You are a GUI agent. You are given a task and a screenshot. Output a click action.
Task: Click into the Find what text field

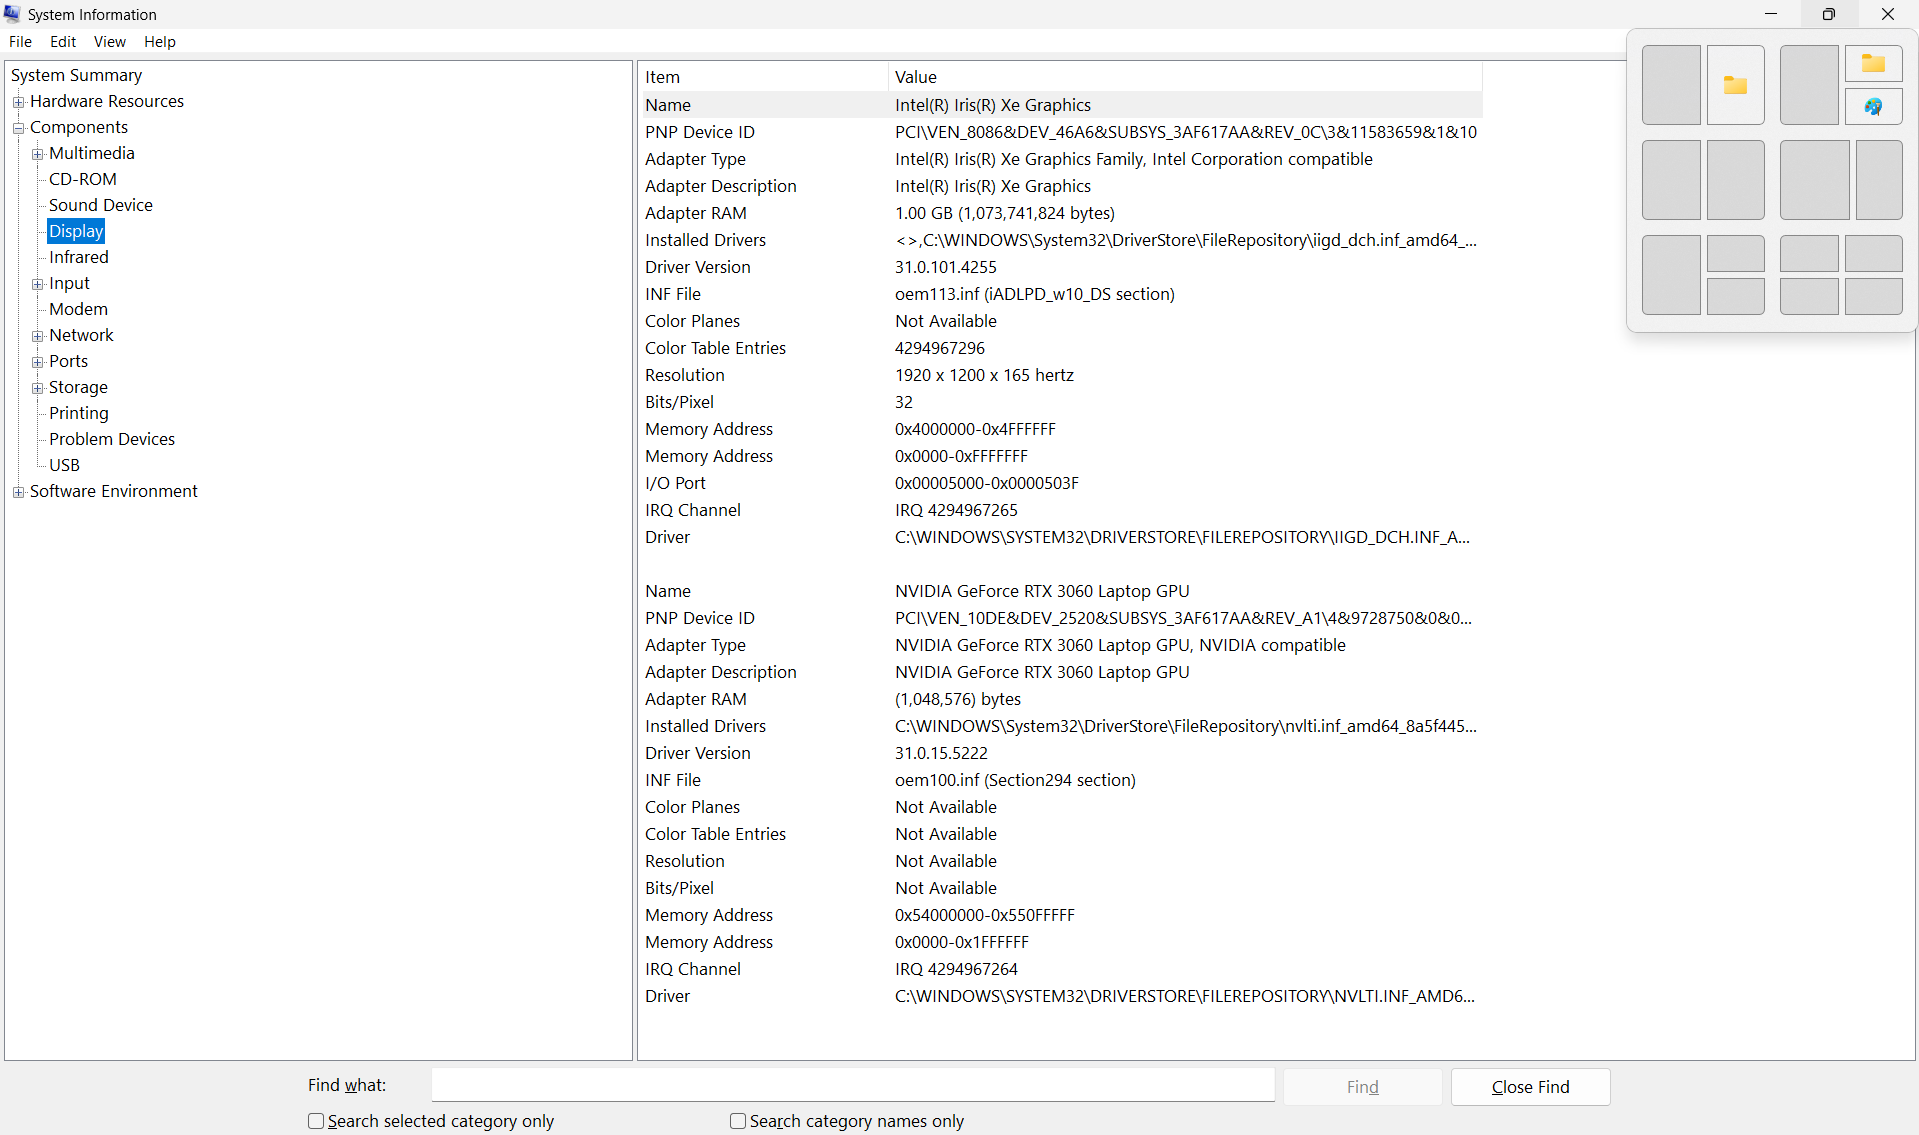point(852,1085)
